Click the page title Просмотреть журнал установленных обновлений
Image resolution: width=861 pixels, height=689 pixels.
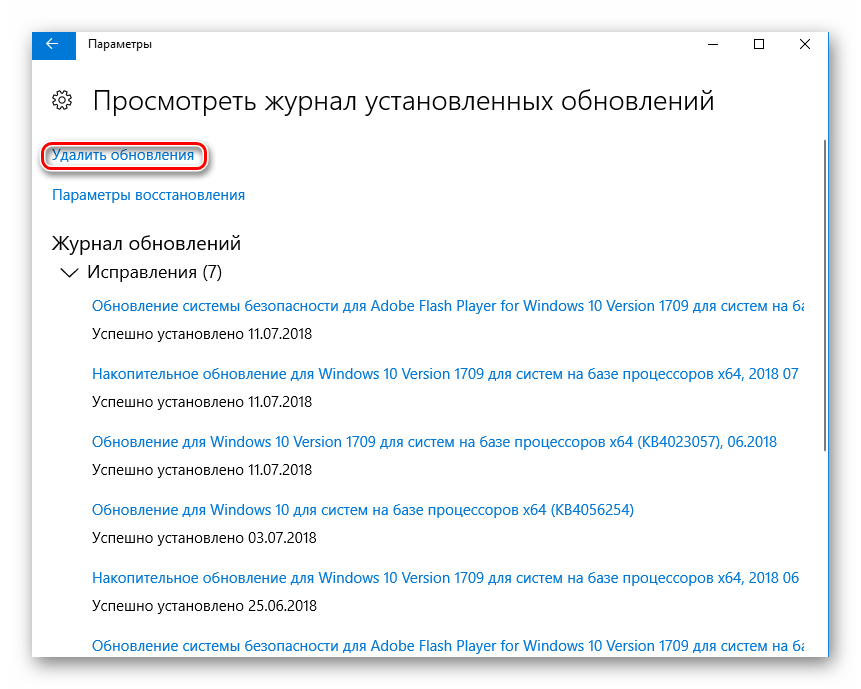(x=403, y=101)
